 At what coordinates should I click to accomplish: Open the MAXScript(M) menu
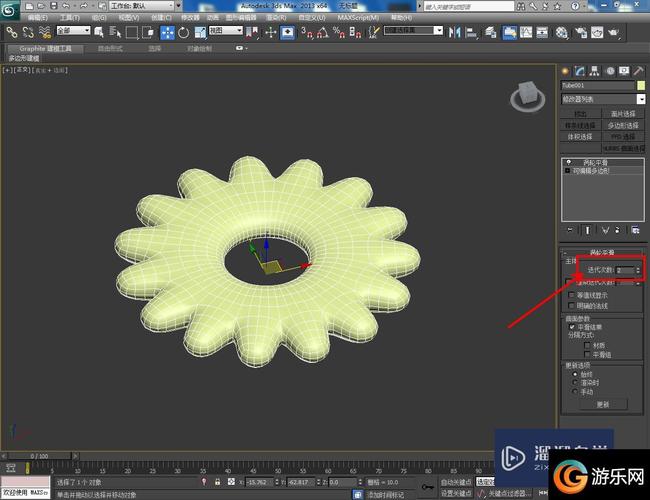[357, 18]
